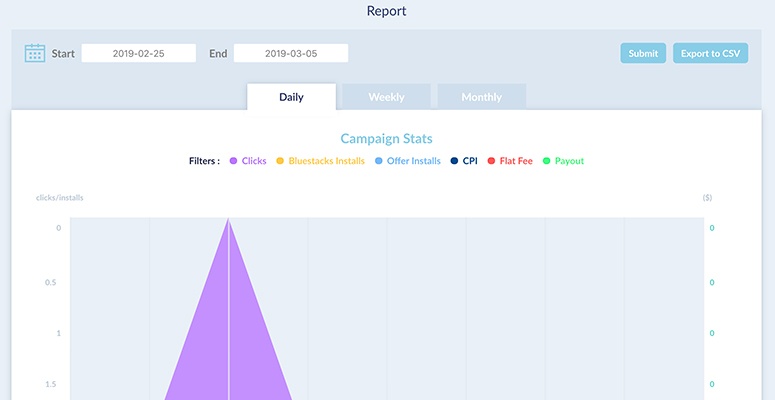Image resolution: width=775 pixels, height=400 pixels.
Task: Toggle the green Payout filter dot
Action: click(x=547, y=161)
